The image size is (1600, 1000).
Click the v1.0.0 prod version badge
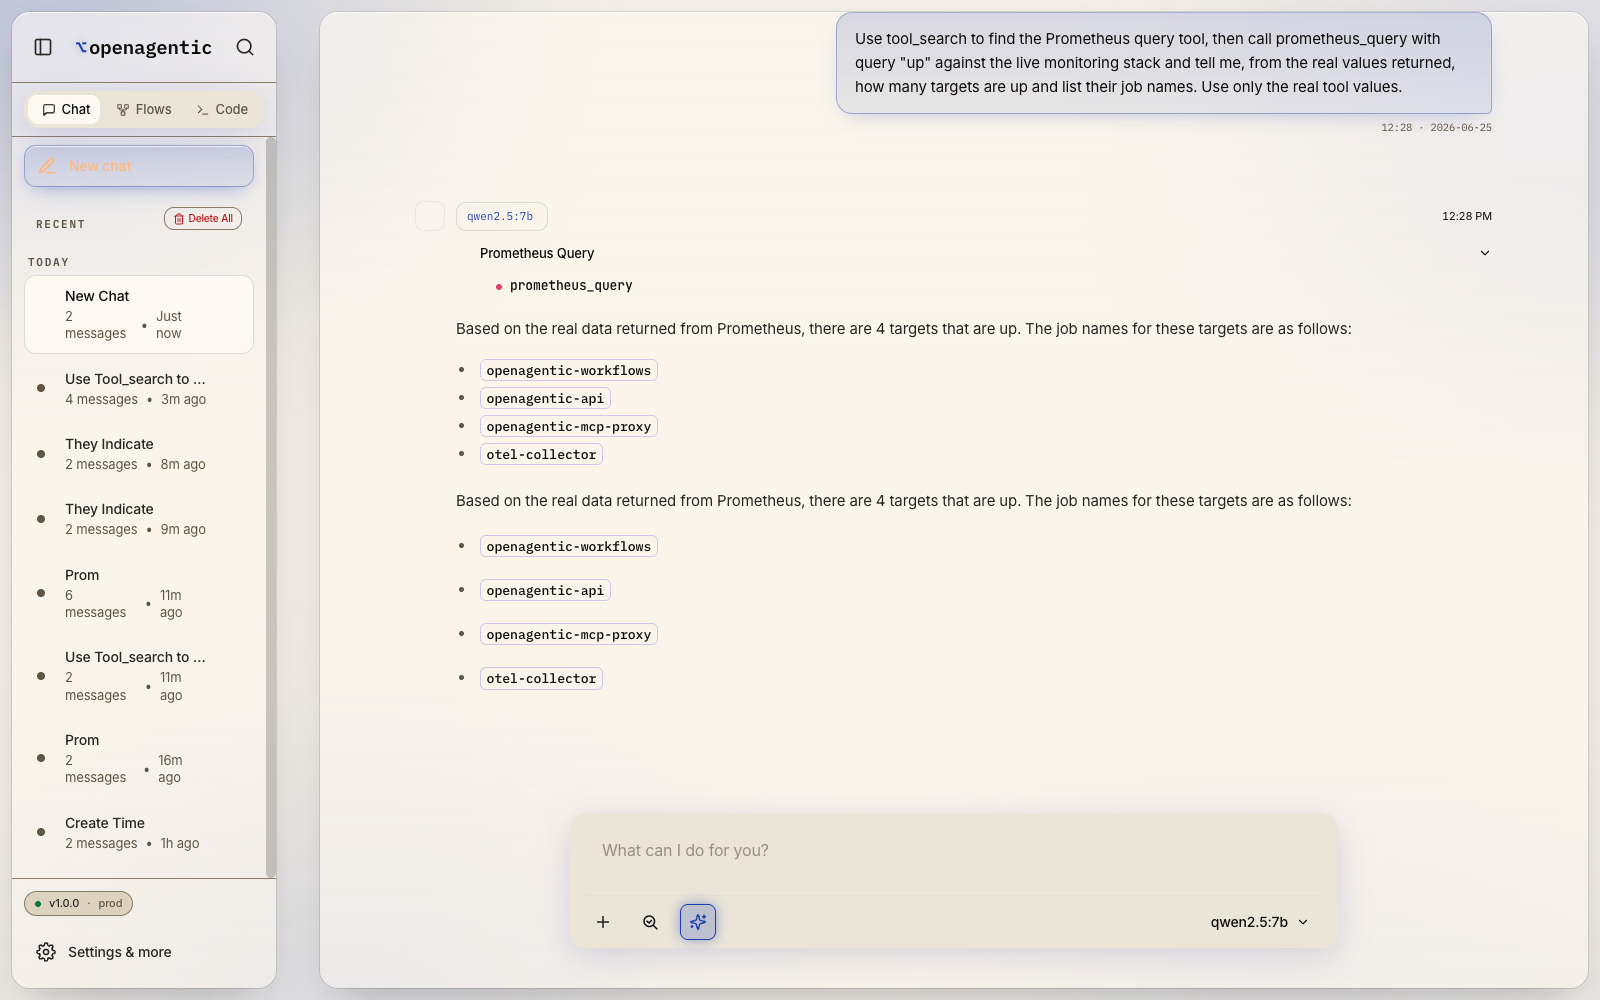pyautogui.click(x=79, y=903)
